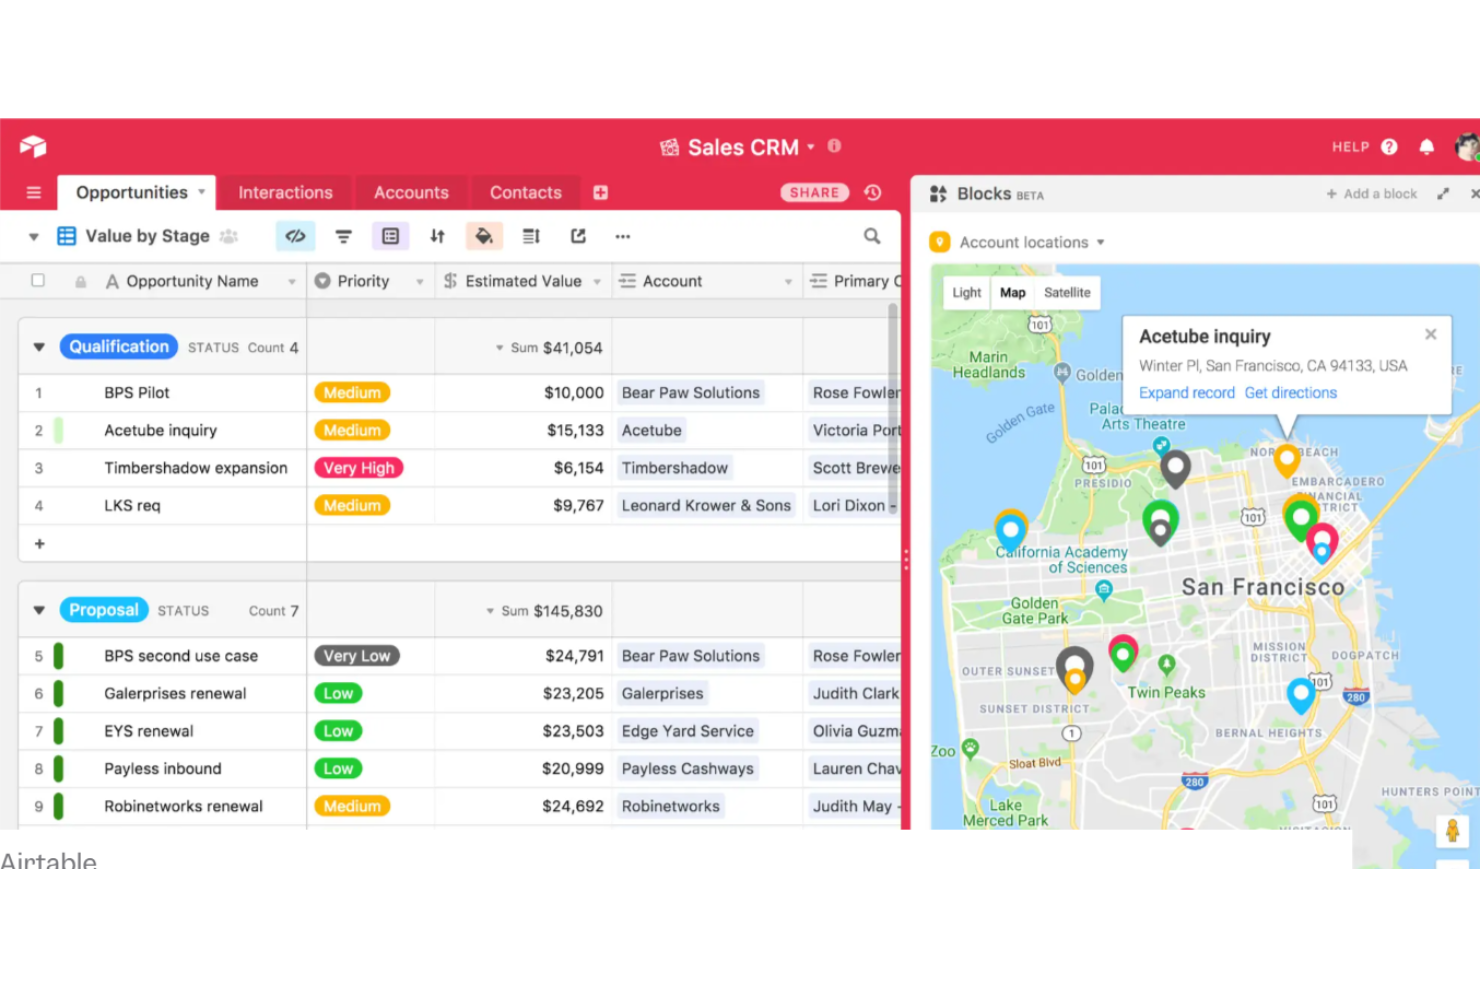The height and width of the screenshot is (987, 1480).
Task: Click the yellow Account locations block icon
Action: [x=939, y=242]
